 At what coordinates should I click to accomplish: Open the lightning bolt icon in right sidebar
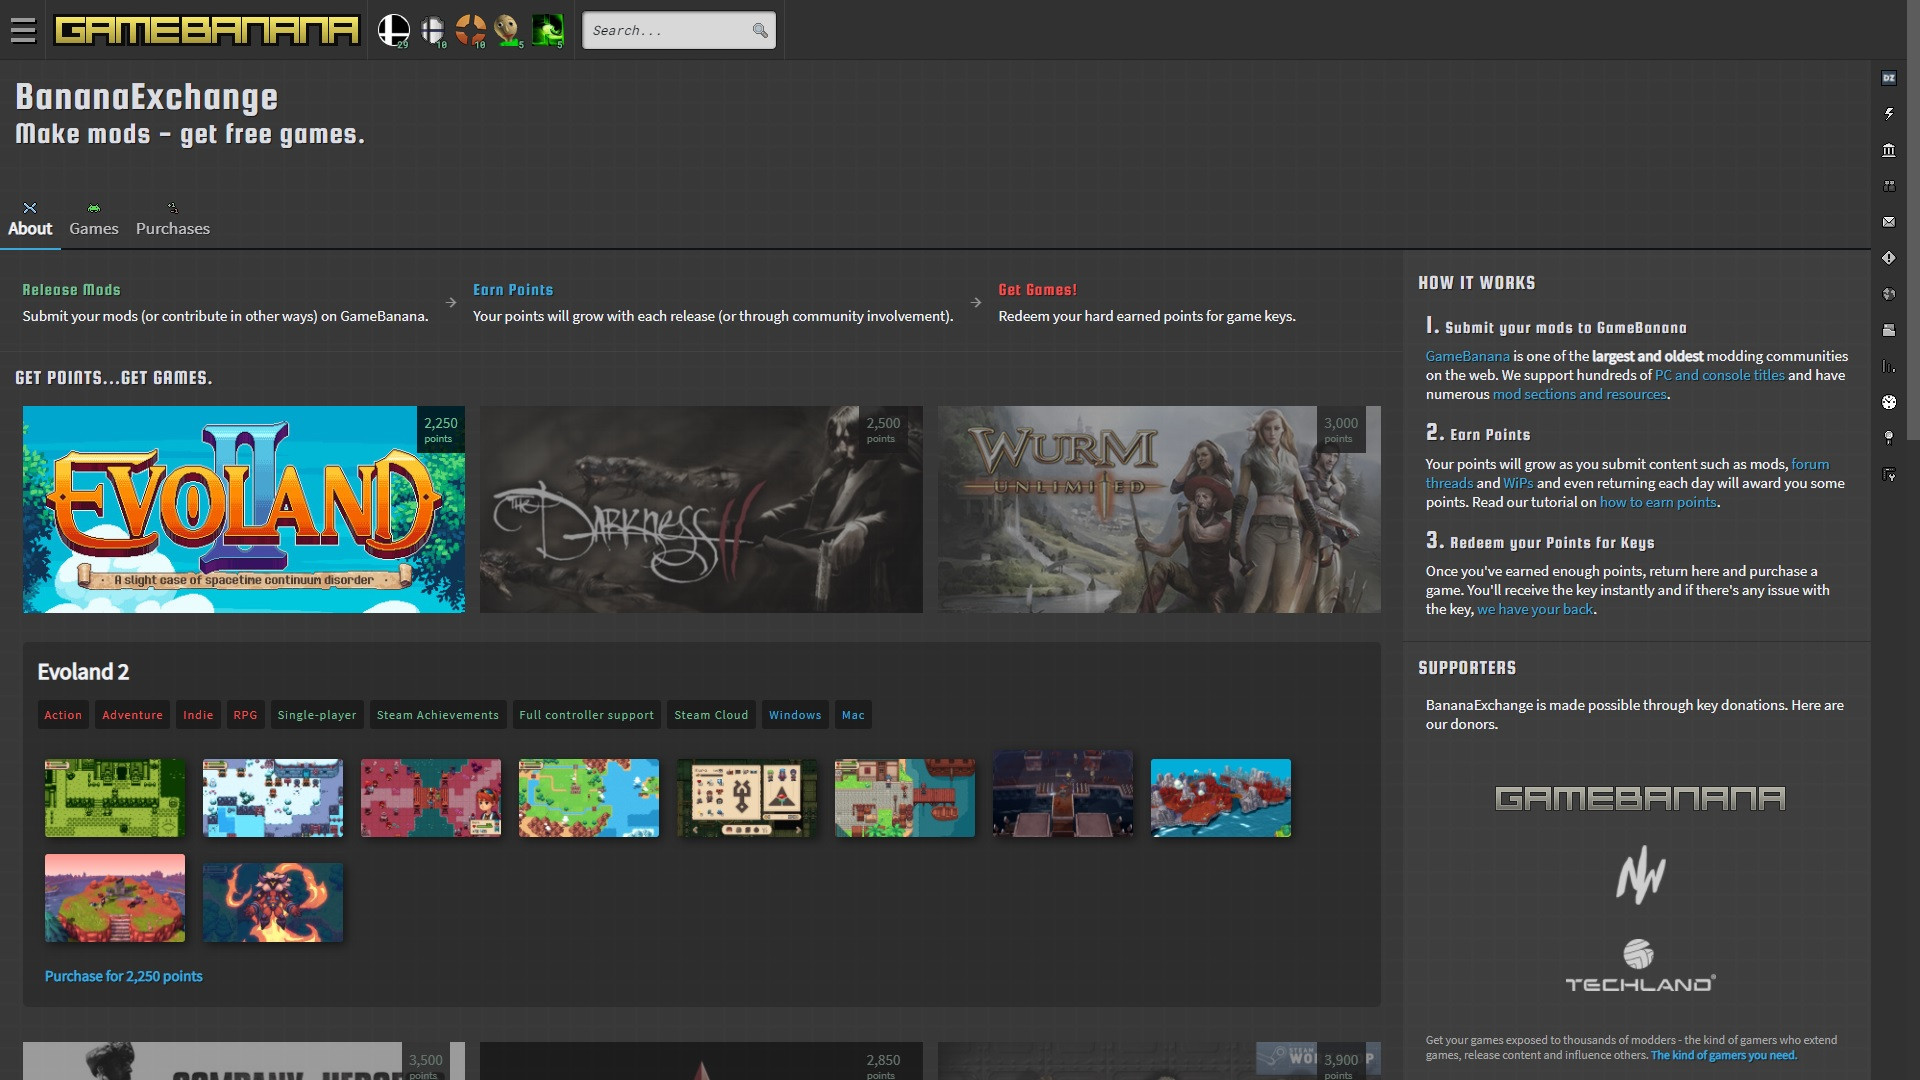(x=1890, y=114)
